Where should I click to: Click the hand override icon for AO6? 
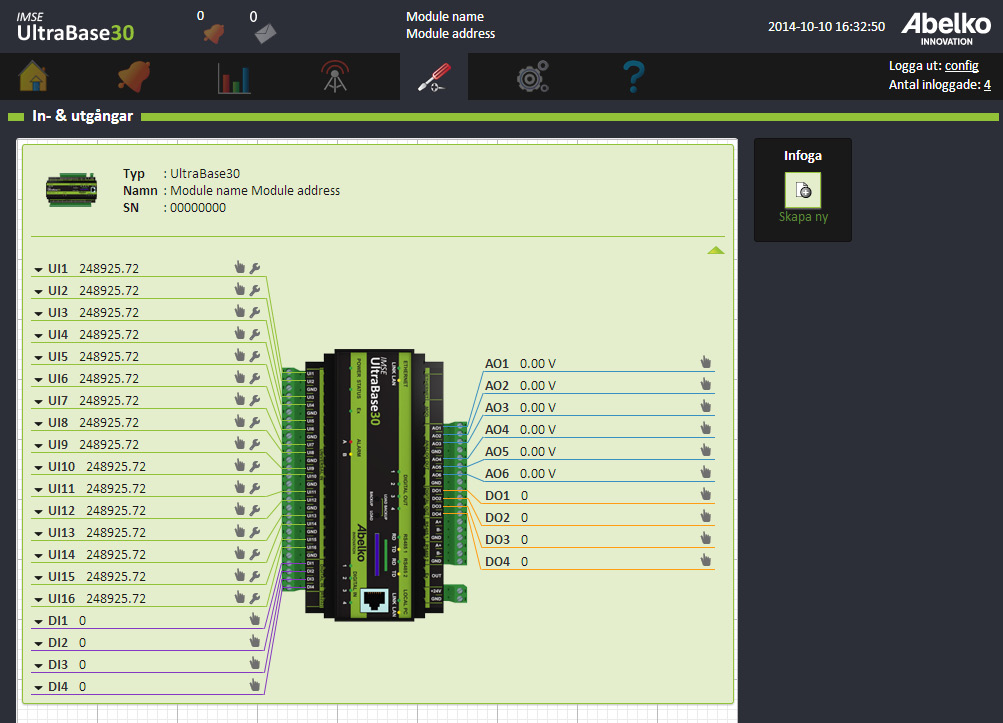pyautogui.click(x=706, y=472)
